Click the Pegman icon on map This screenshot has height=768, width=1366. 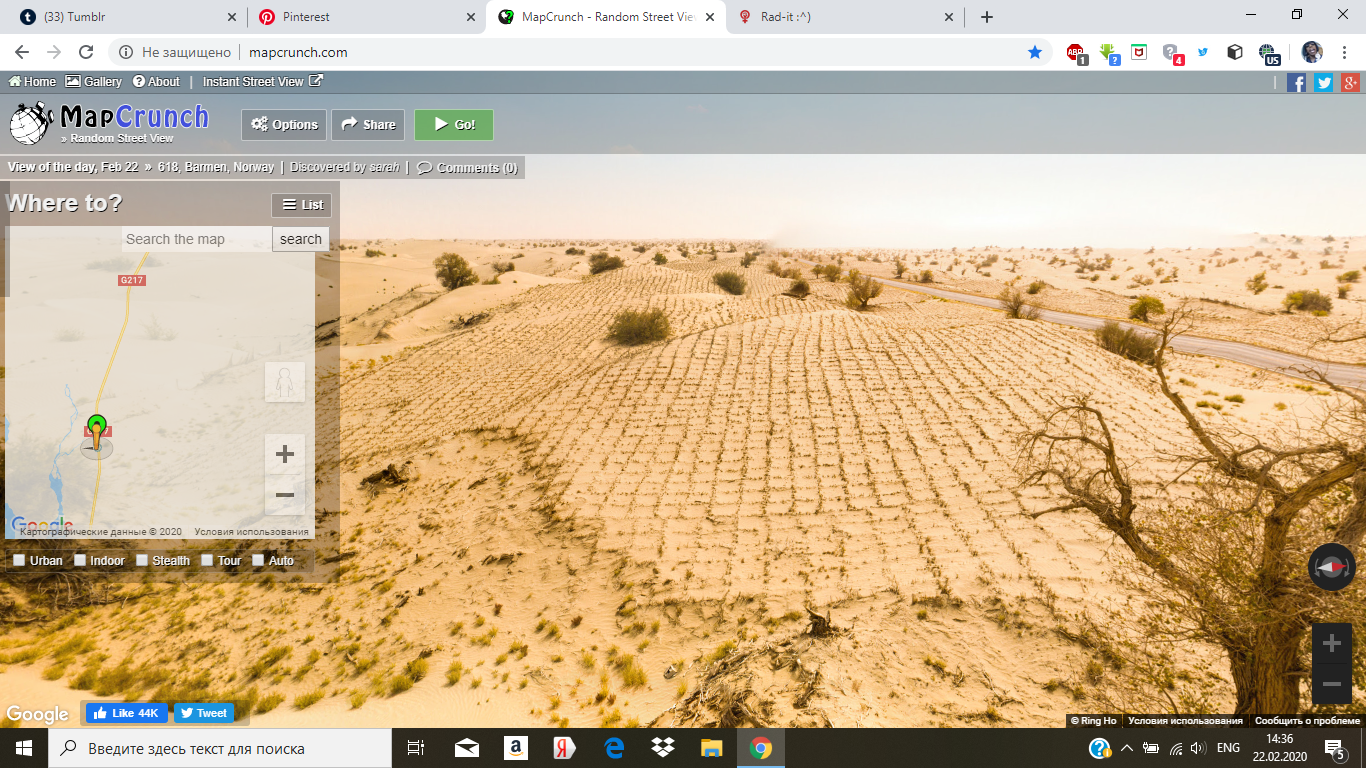(285, 382)
